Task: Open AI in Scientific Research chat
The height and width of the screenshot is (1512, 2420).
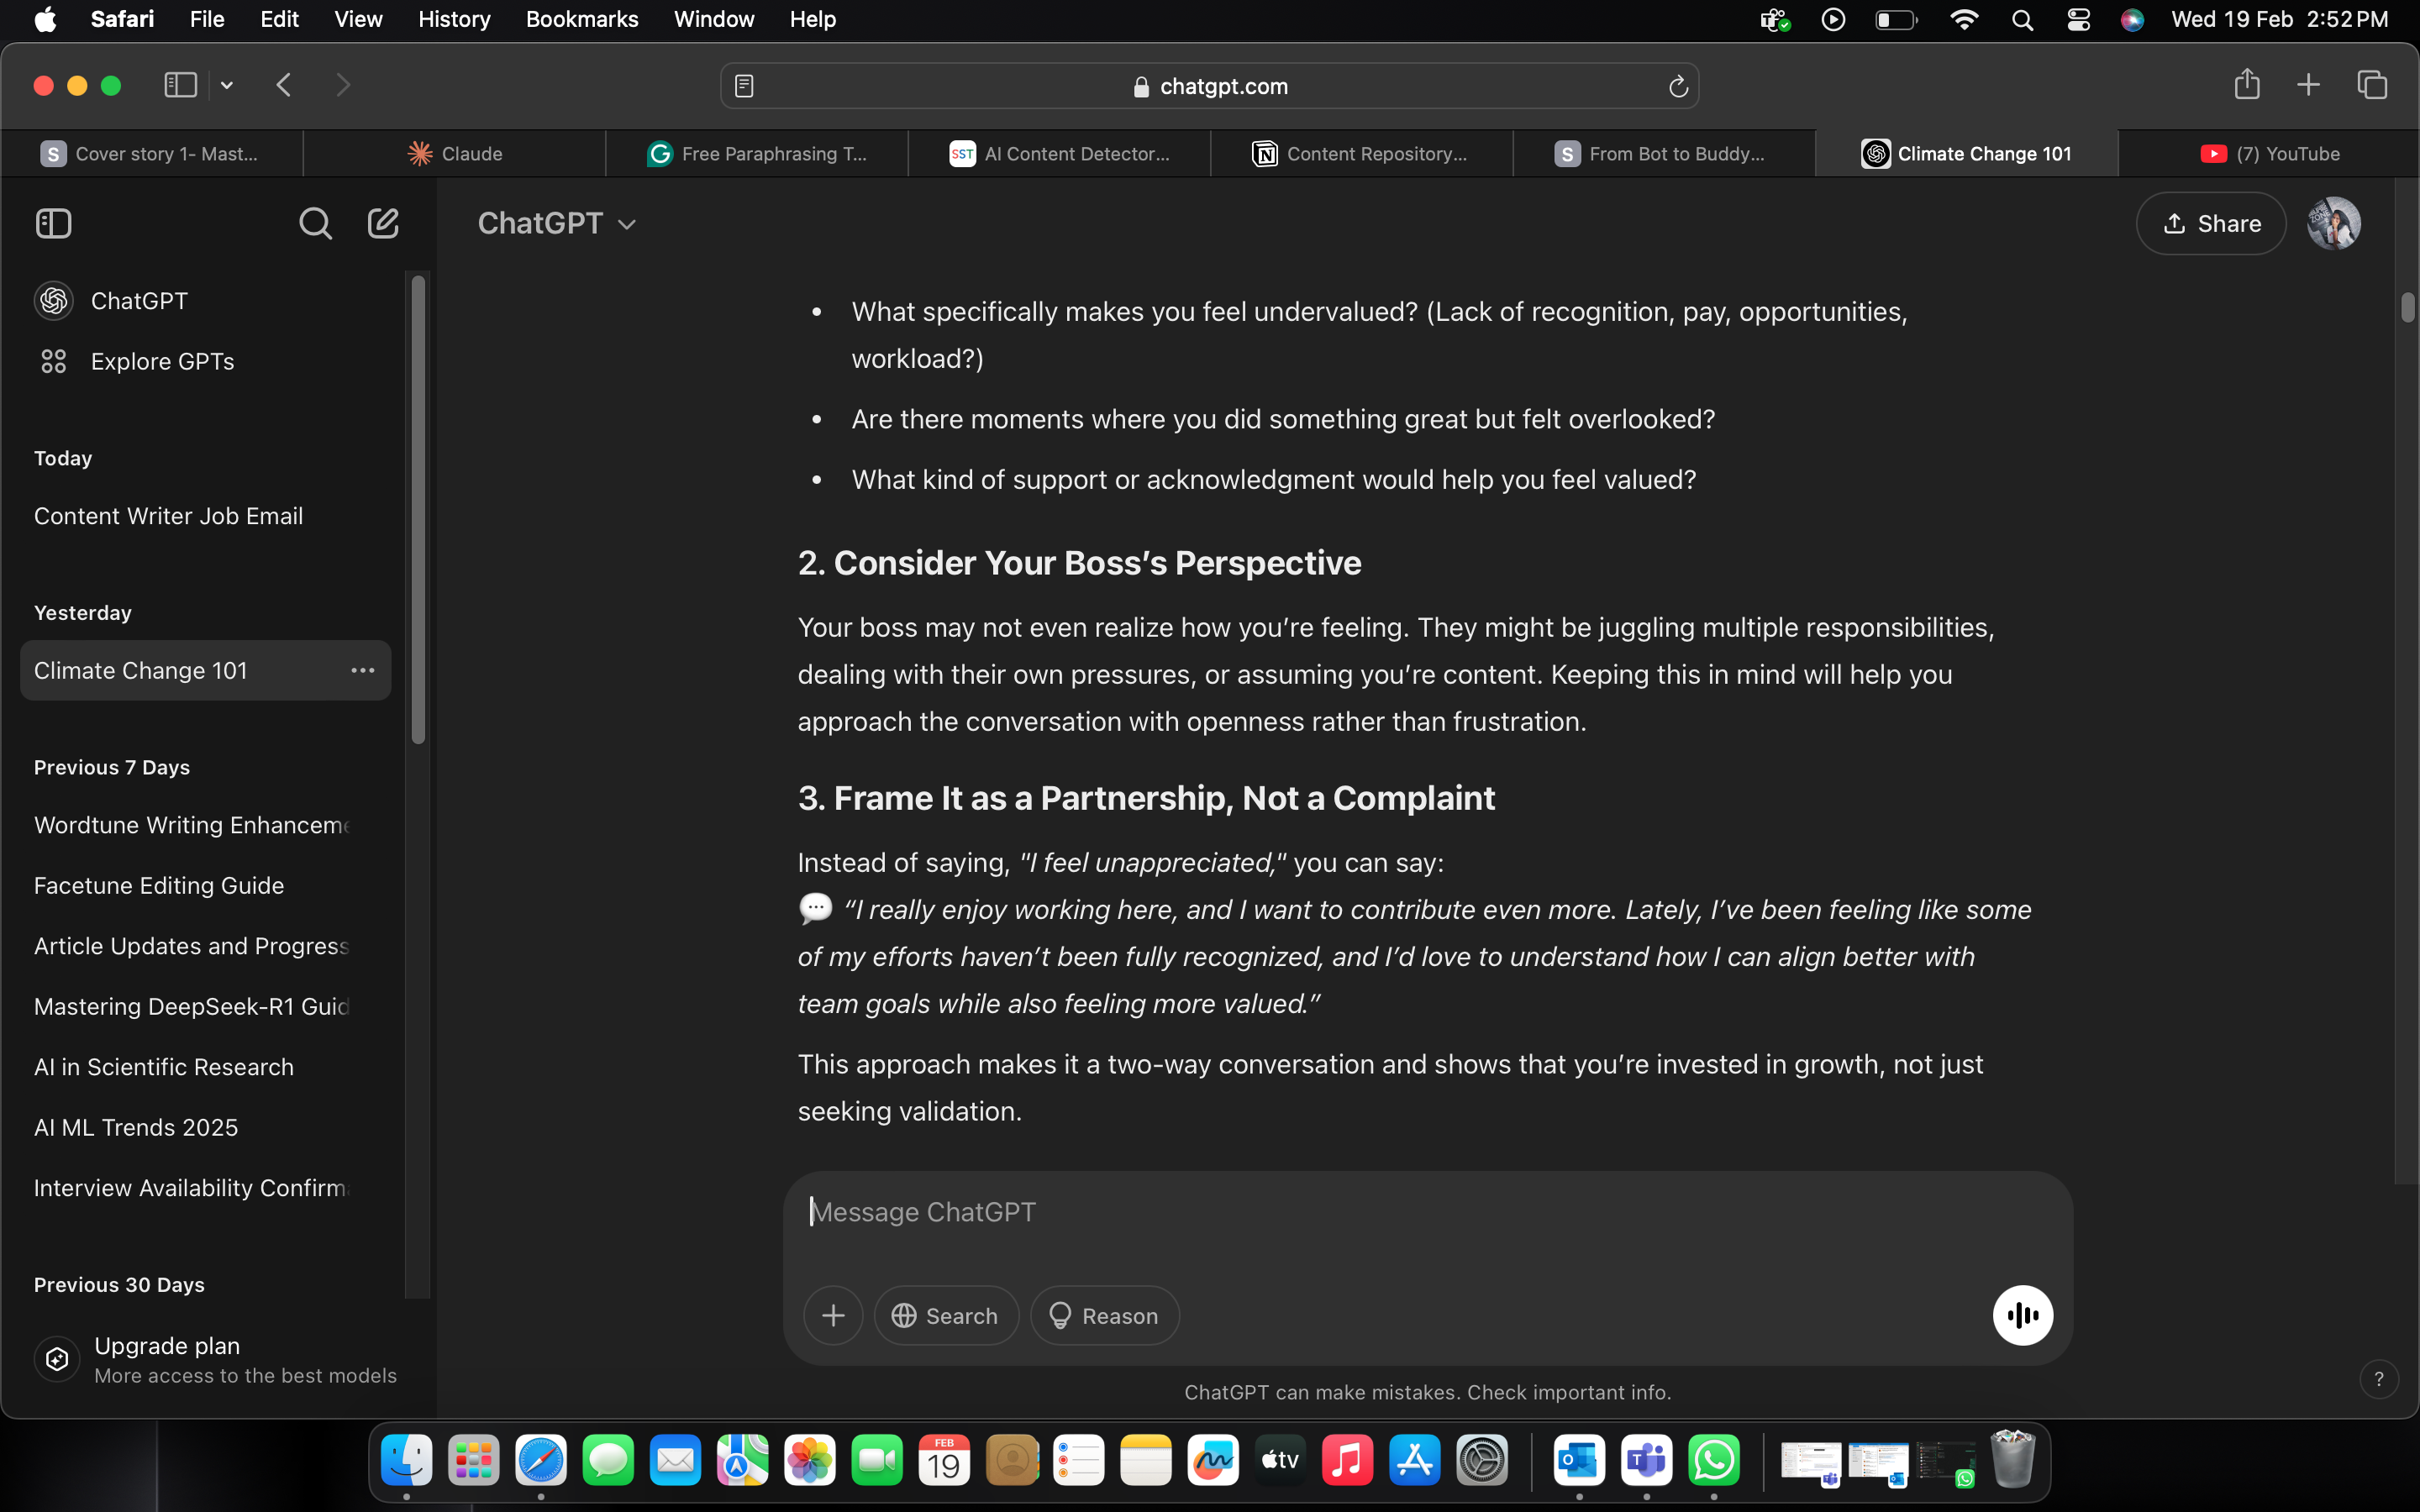Action: tap(205, 1067)
